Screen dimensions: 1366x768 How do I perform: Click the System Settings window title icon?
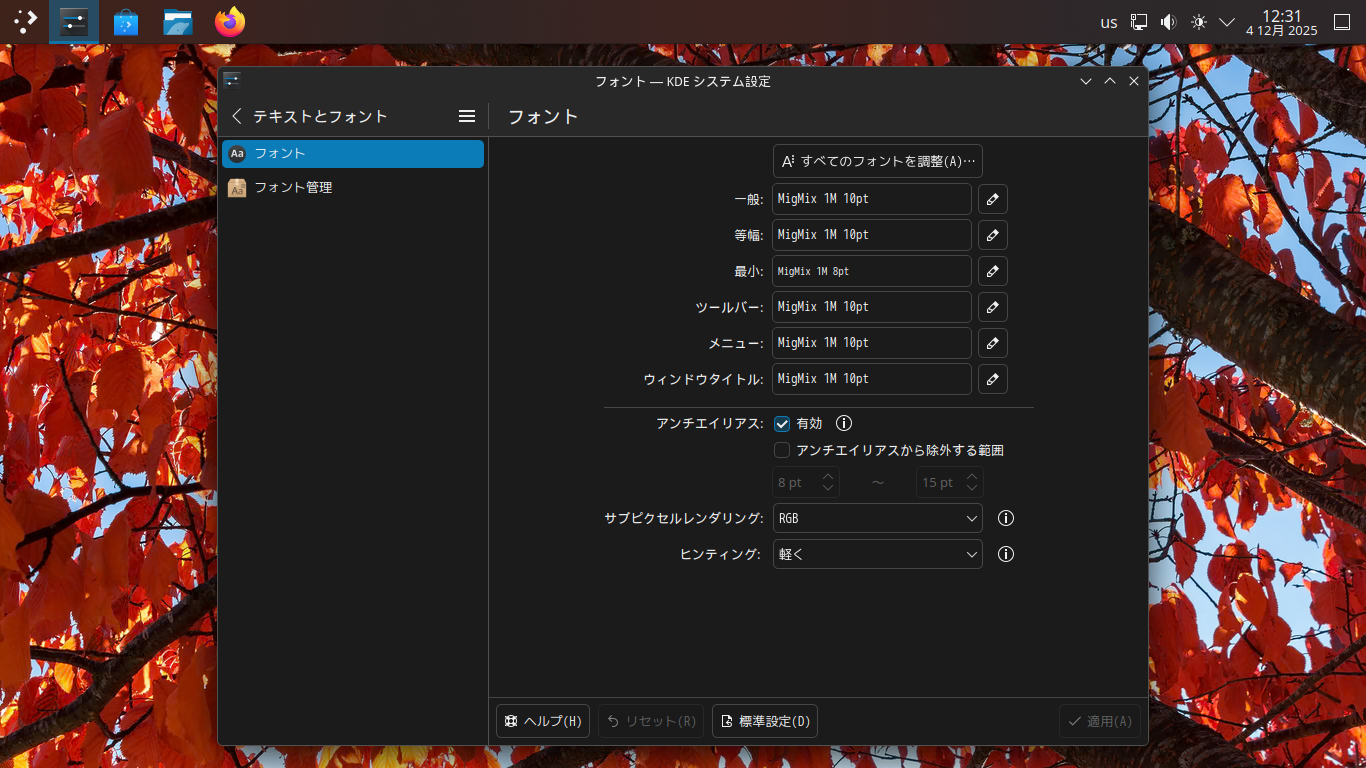tap(232, 81)
